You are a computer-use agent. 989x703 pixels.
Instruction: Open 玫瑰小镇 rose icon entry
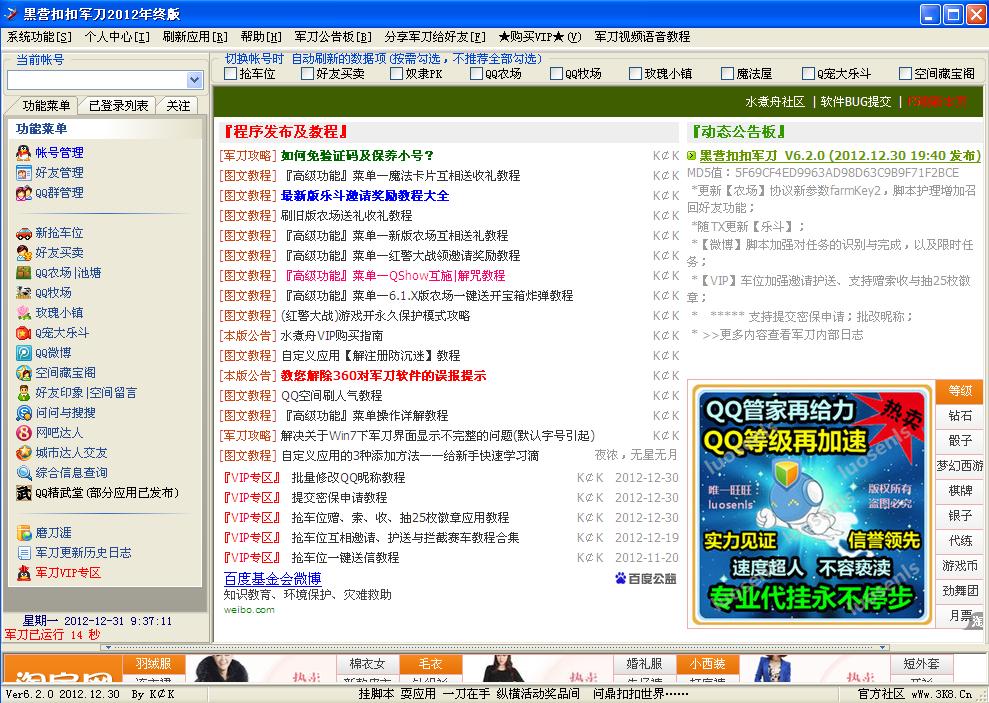tap(24, 313)
